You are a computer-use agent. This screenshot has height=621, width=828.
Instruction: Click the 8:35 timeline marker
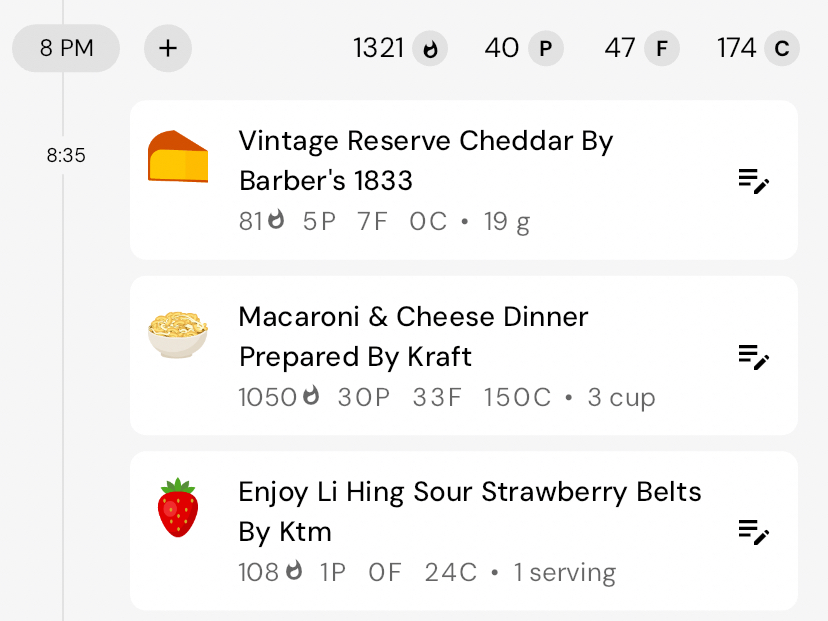66,156
